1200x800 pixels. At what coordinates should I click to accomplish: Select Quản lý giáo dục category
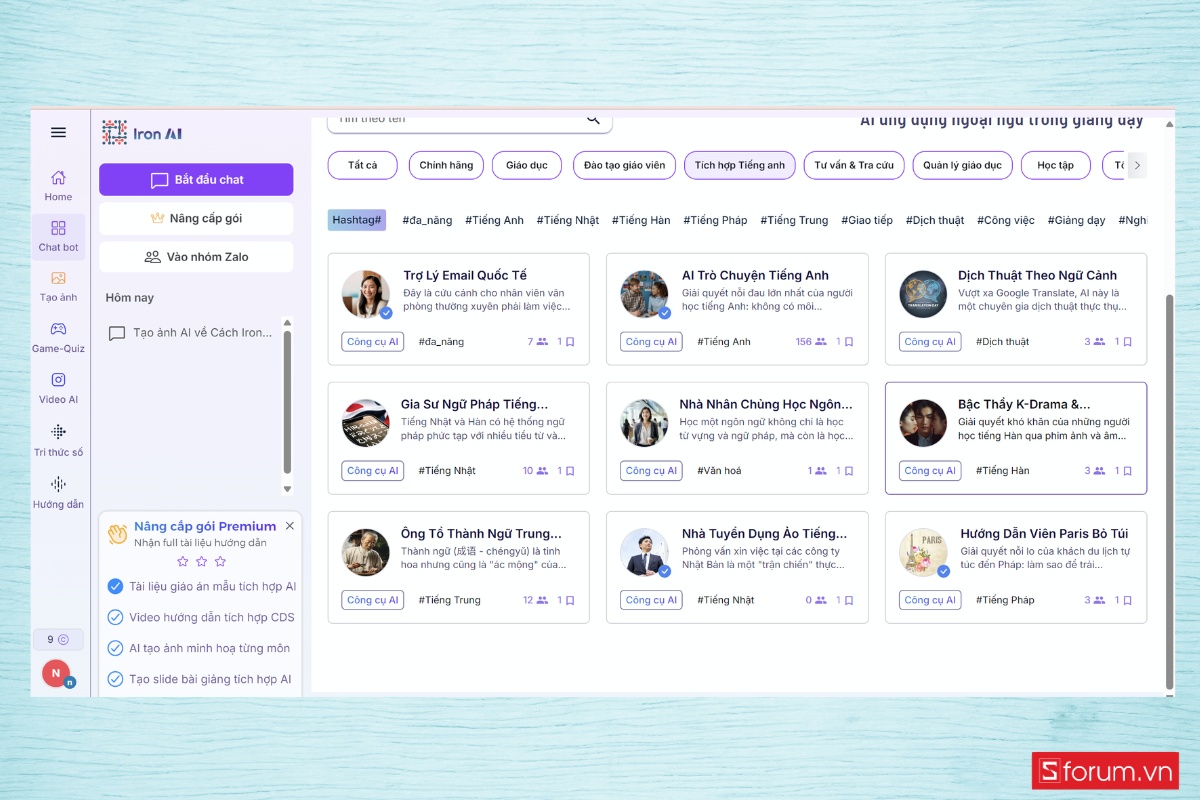[x=963, y=165]
